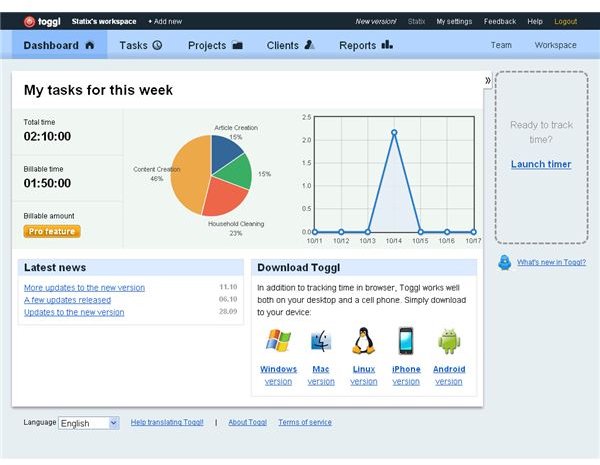Click the Tasks clock icon
The image size is (600, 465).
pos(157,45)
